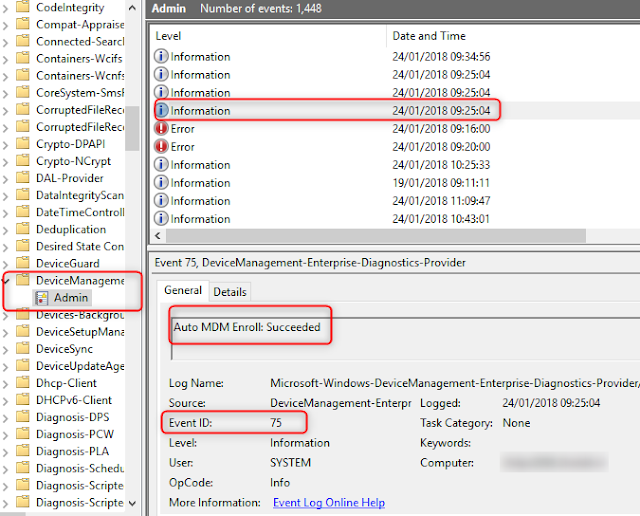The width and height of the screenshot is (640, 516).
Task: Click the Desired State Con folder icon
Action: pos(23,246)
